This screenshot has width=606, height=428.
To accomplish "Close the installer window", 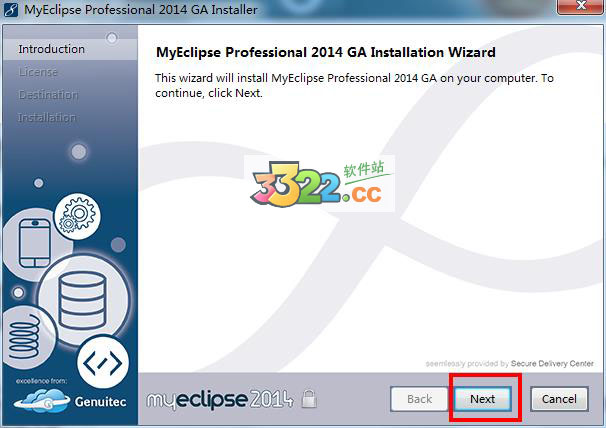I will pos(581,6).
